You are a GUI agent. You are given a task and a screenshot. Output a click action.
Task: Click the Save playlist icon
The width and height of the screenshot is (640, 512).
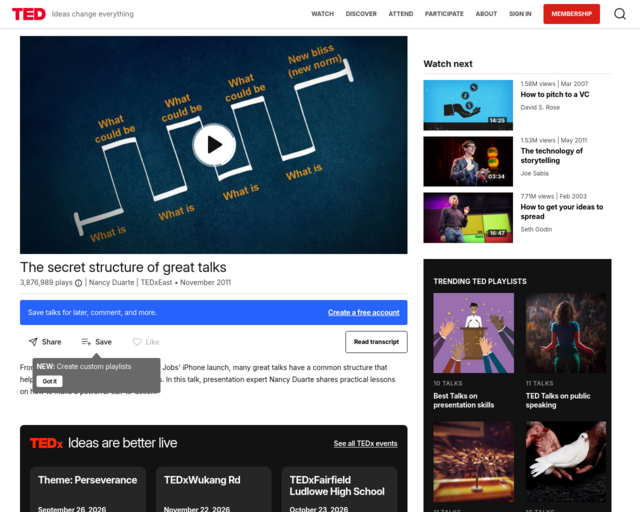pyautogui.click(x=86, y=342)
